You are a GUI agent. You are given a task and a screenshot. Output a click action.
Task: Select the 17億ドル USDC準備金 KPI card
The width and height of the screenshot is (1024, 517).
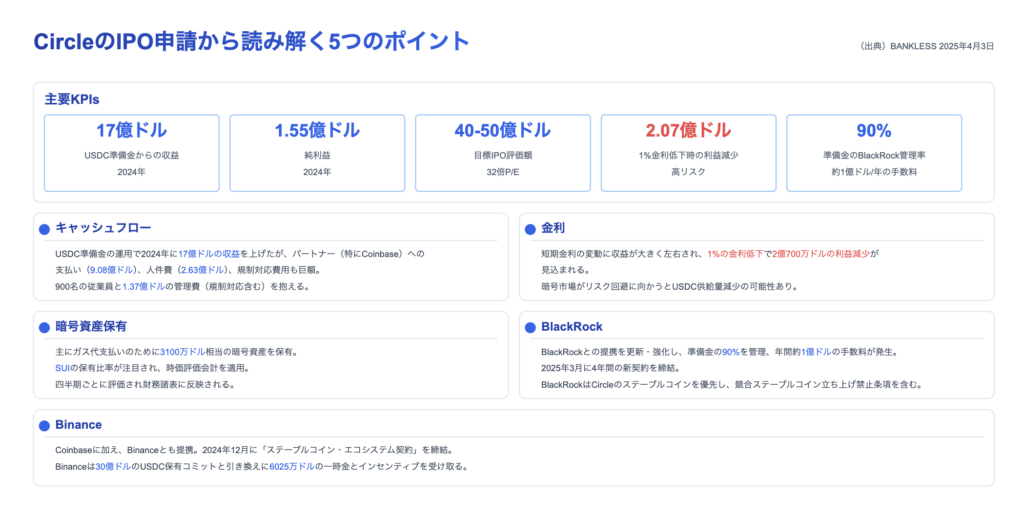pyautogui.click(x=131, y=152)
